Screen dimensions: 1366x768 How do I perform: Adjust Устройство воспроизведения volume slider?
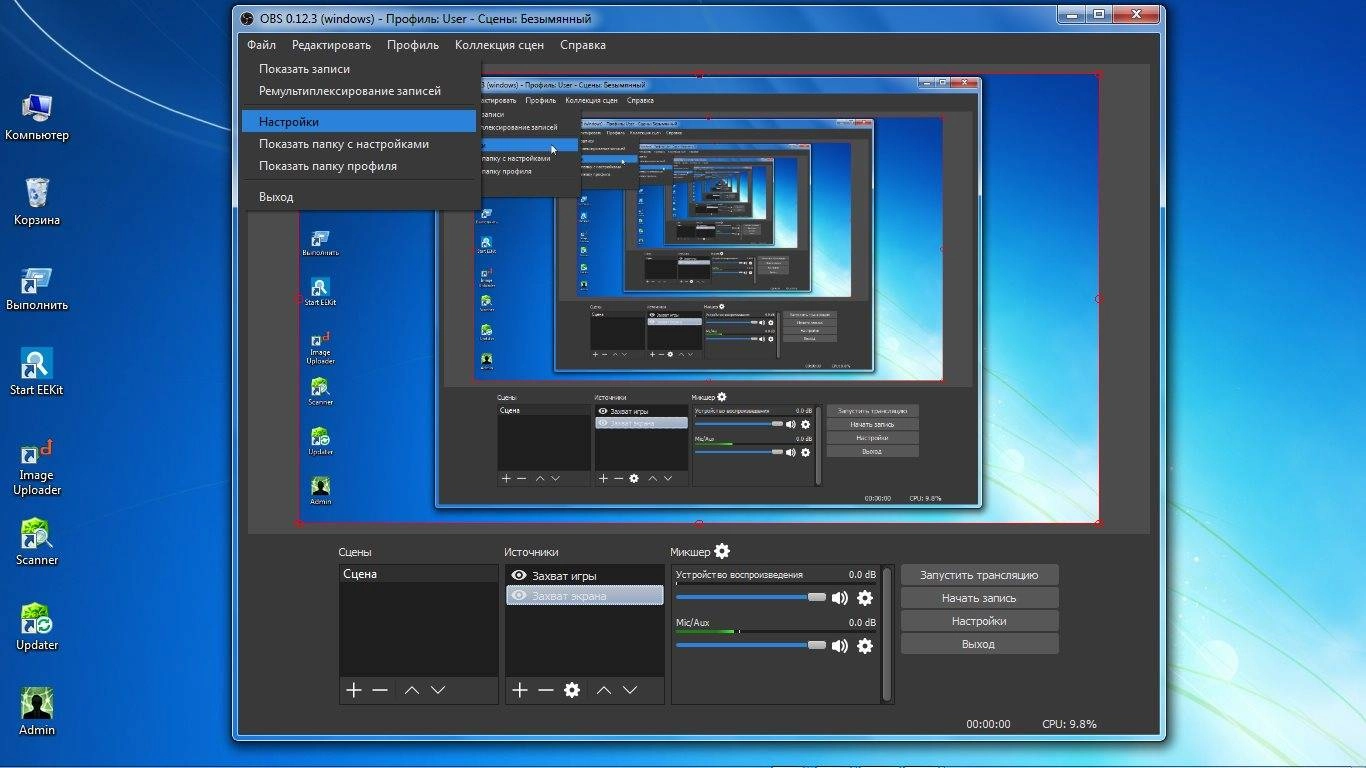pyautogui.click(x=751, y=597)
